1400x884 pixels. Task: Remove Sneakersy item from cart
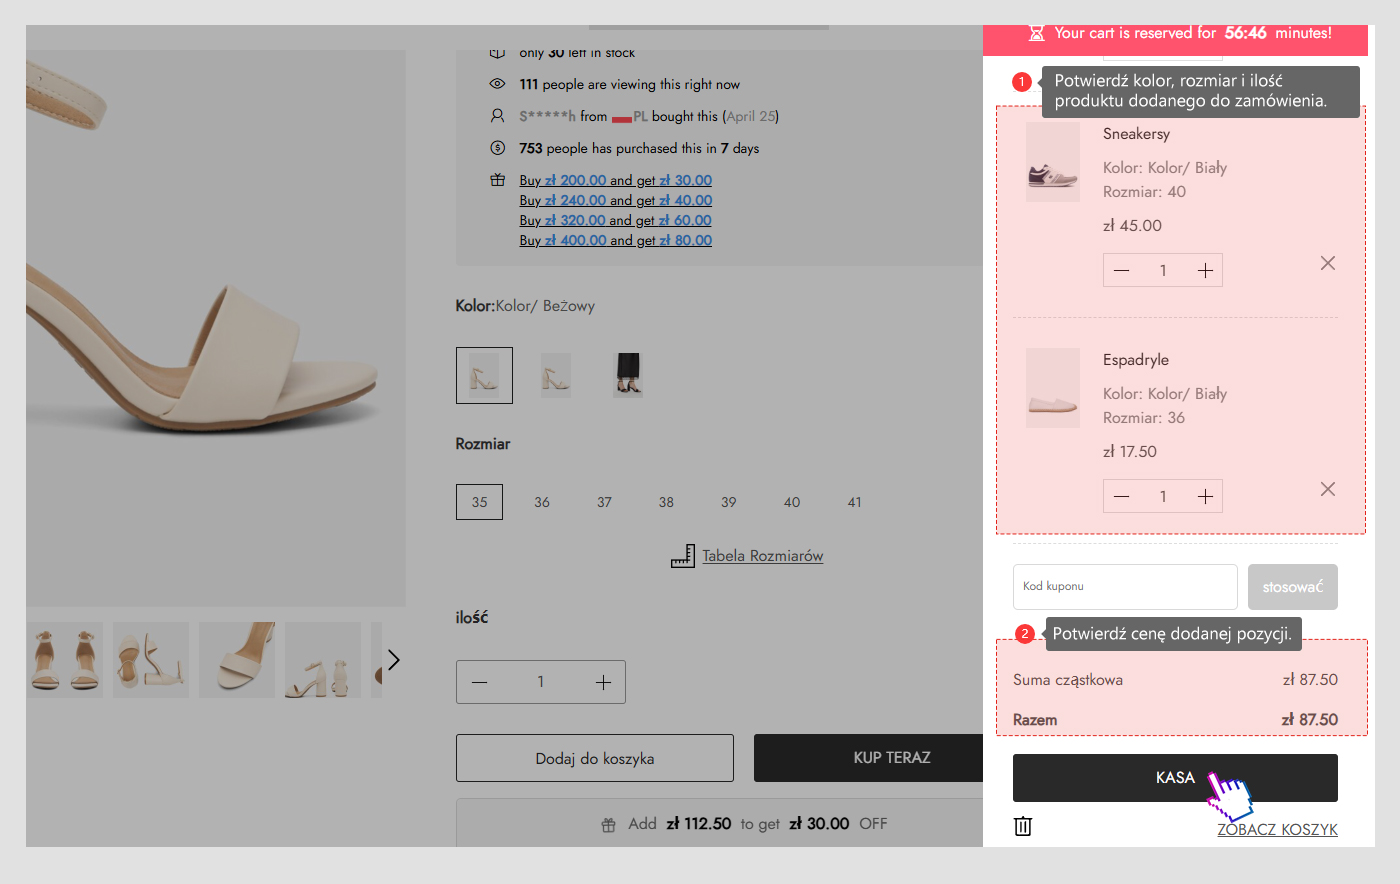1327,263
